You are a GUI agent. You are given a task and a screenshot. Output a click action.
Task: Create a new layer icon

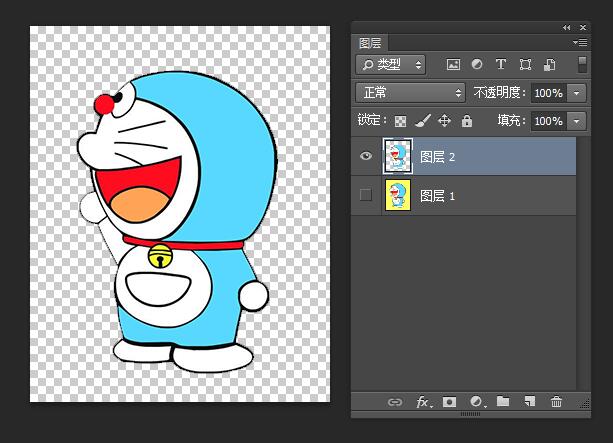coord(530,401)
